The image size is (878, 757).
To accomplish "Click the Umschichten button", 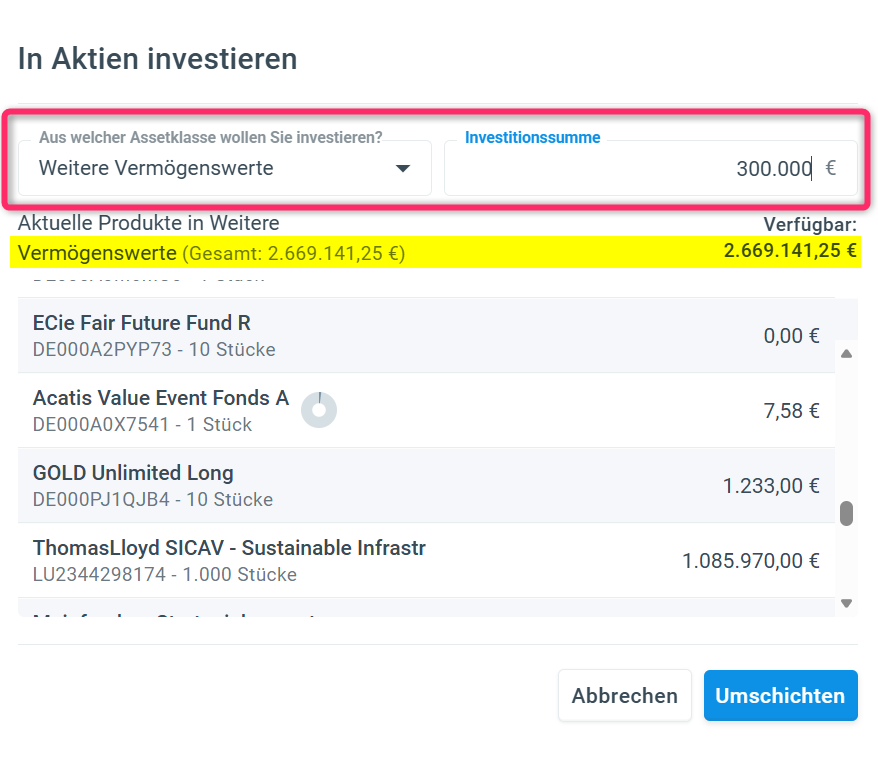I will click(x=781, y=695).
